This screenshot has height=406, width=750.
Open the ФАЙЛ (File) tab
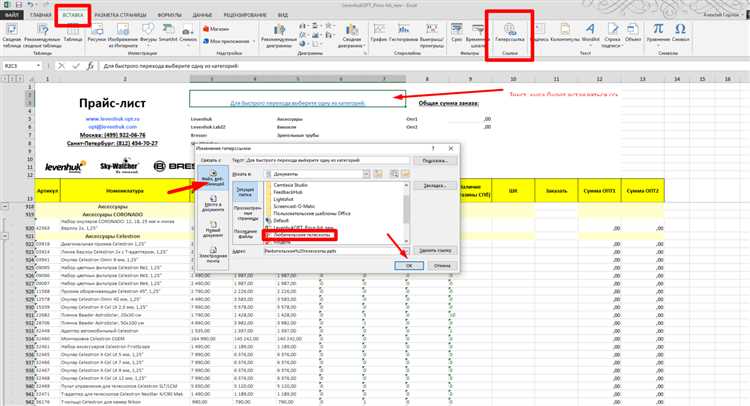pyautogui.click(x=11, y=15)
